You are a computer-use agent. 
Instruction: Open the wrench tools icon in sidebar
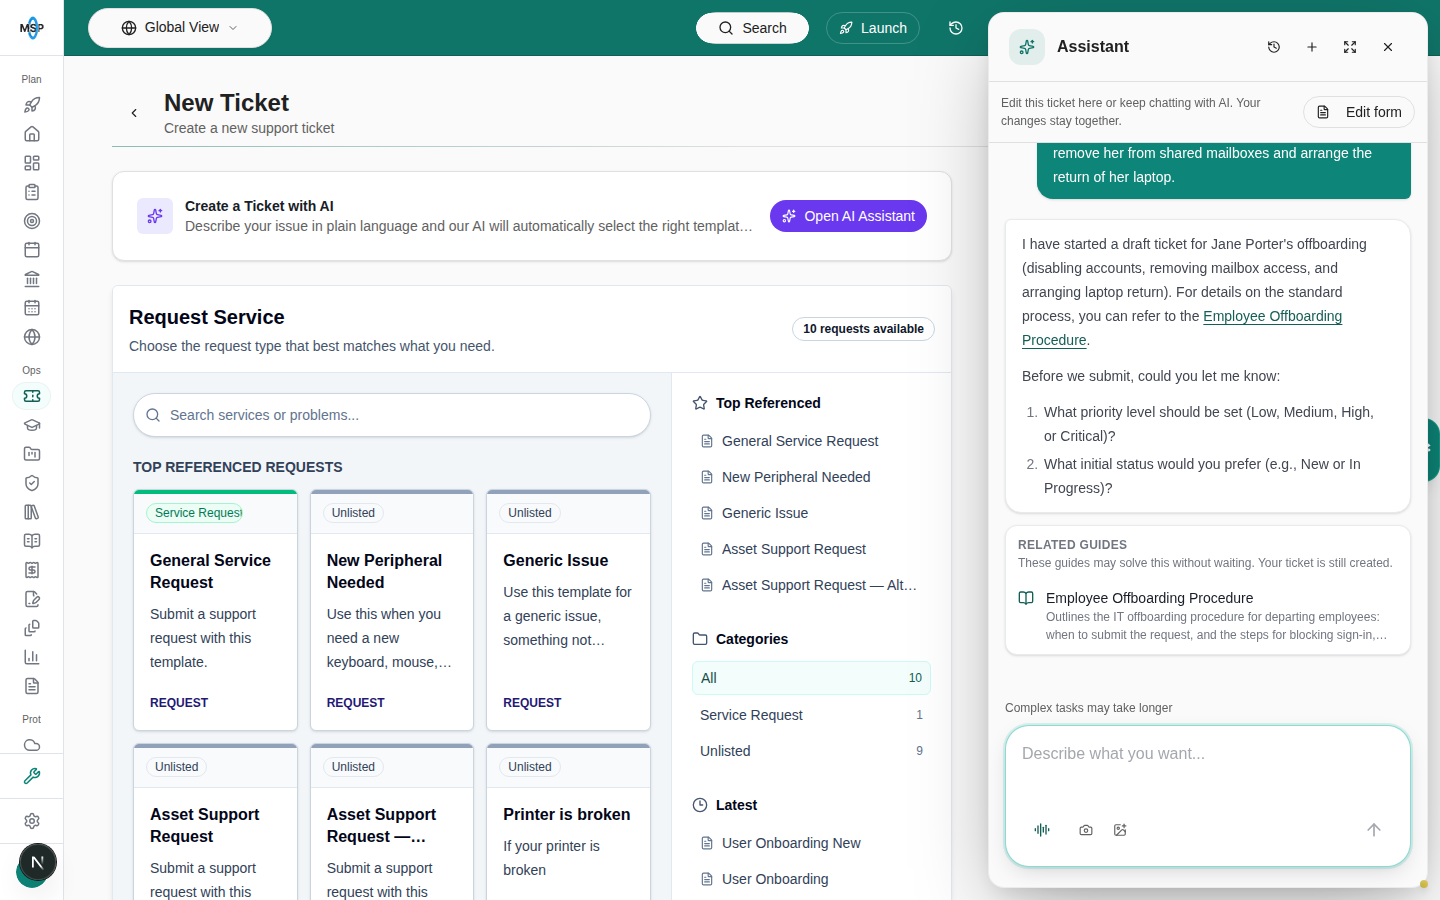click(32, 776)
